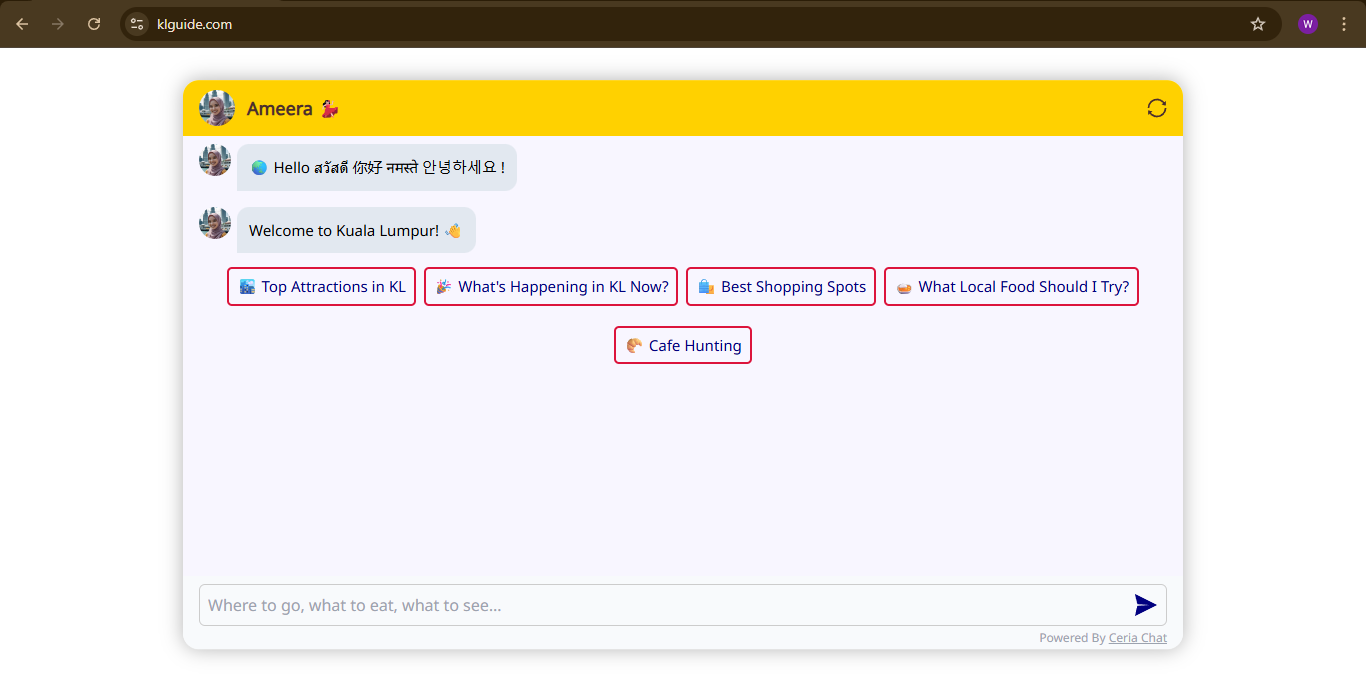
Task: Click the avatar beside the welcome message
Action: coord(214,223)
